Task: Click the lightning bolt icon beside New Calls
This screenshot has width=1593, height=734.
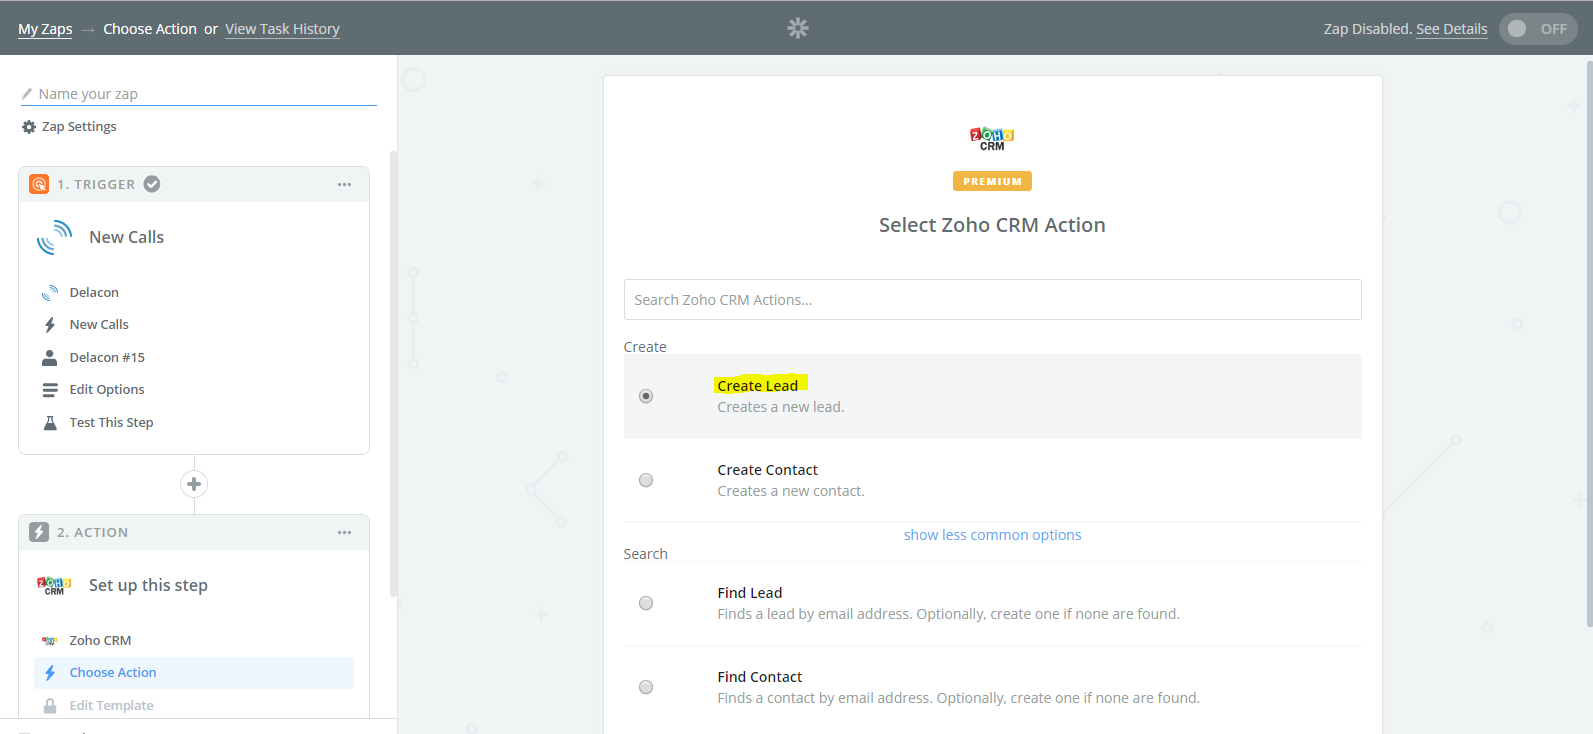Action: click(x=50, y=325)
